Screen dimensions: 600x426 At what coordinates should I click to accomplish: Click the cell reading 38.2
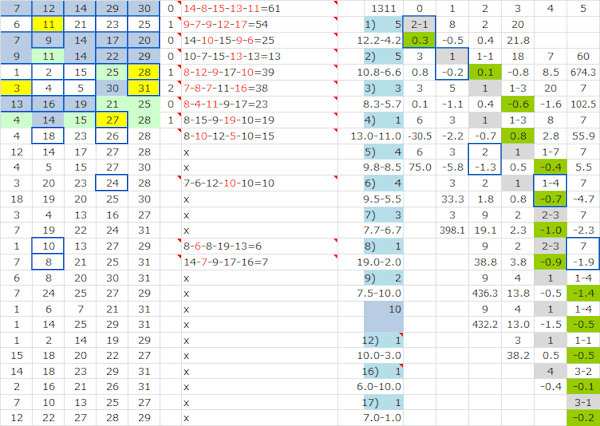518,356
